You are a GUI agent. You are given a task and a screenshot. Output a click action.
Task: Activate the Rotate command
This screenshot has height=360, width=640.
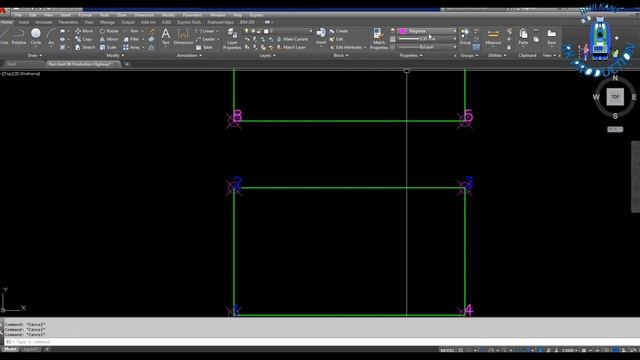click(109, 31)
